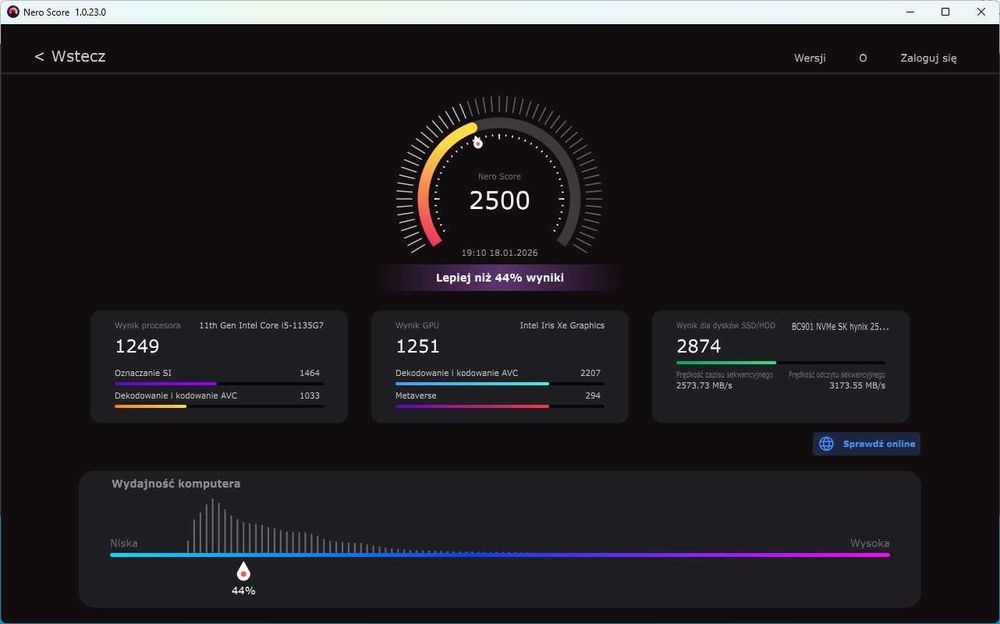This screenshot has height=624, width=1000.
Task: Click the Lepiej niż 44% wyniki banner
Action: [499, 278]
